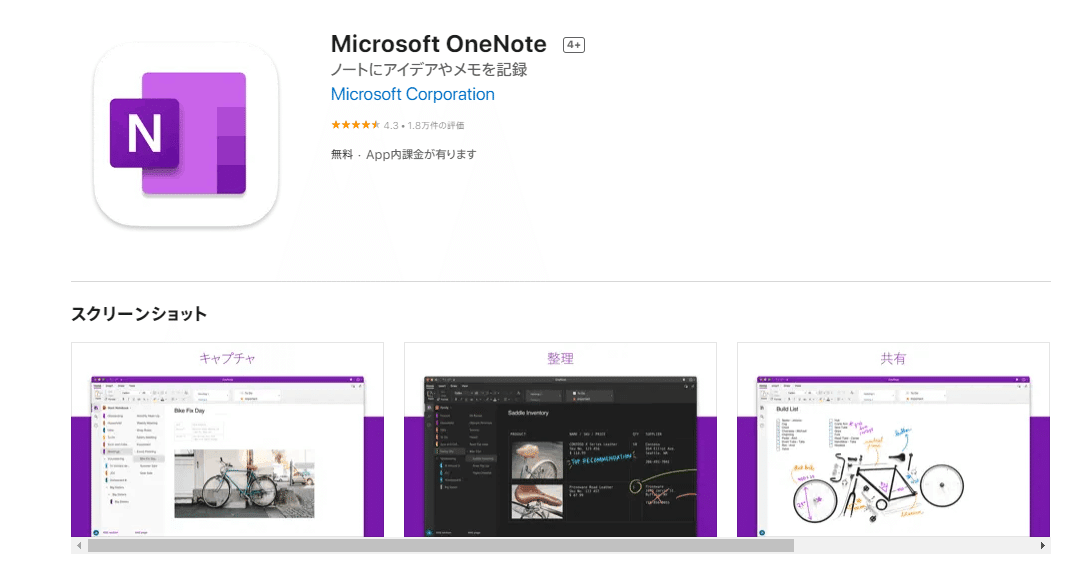Open the 整理 dark mode screenshot thumbnail
1079x566 pixels.
(x=560, y=439)
